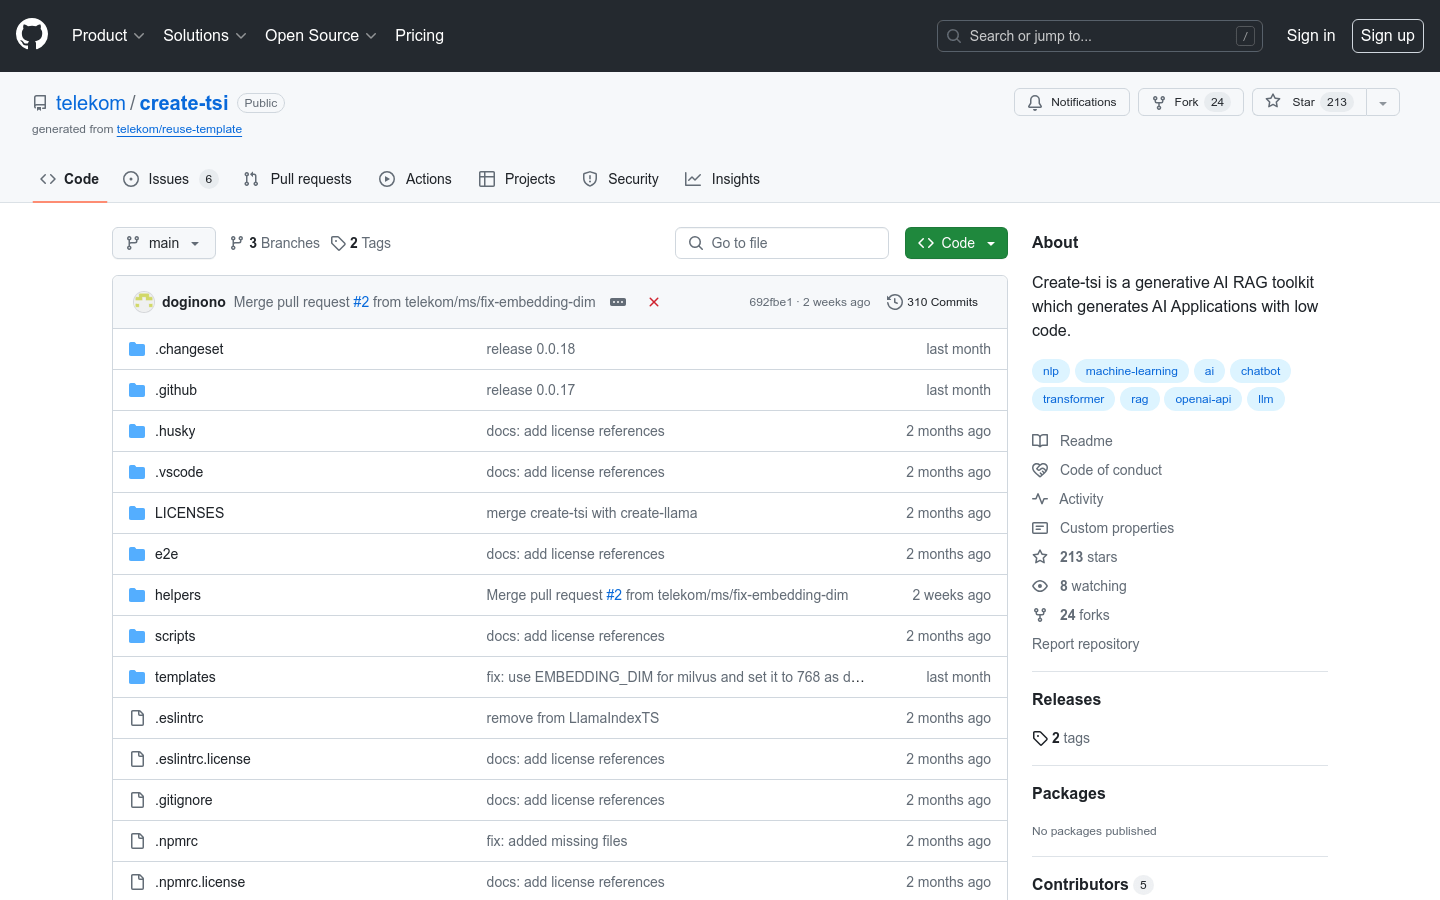Open the telekom organization link
Screen dimensions: 1440x900
(x=91, y=103)
